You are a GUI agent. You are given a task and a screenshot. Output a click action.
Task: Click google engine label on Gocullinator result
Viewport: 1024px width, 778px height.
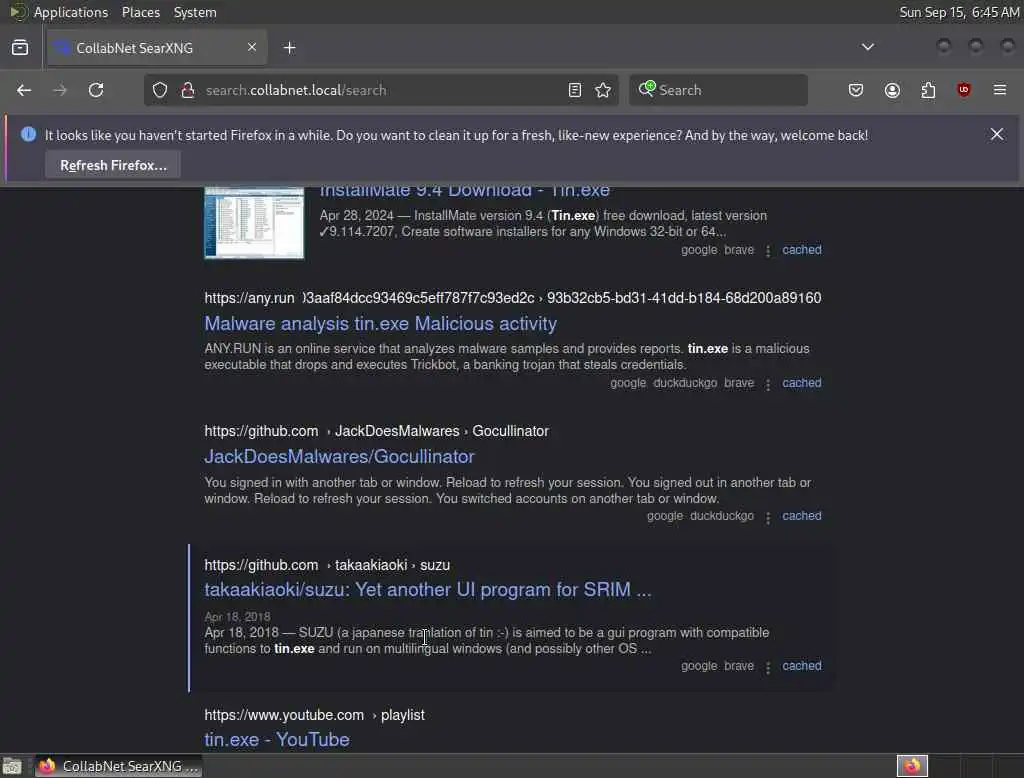coord(665,515)
